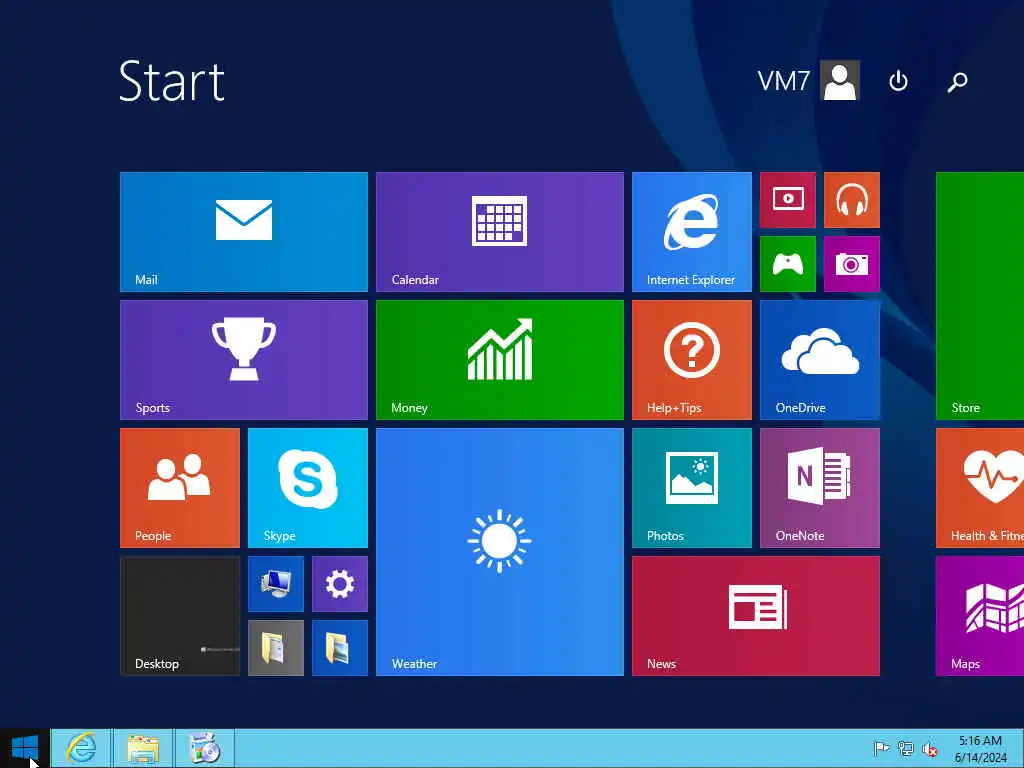Click the Windows Start button in taskbar
This screenshot has height=768, width=1024.
pos(25,748)
